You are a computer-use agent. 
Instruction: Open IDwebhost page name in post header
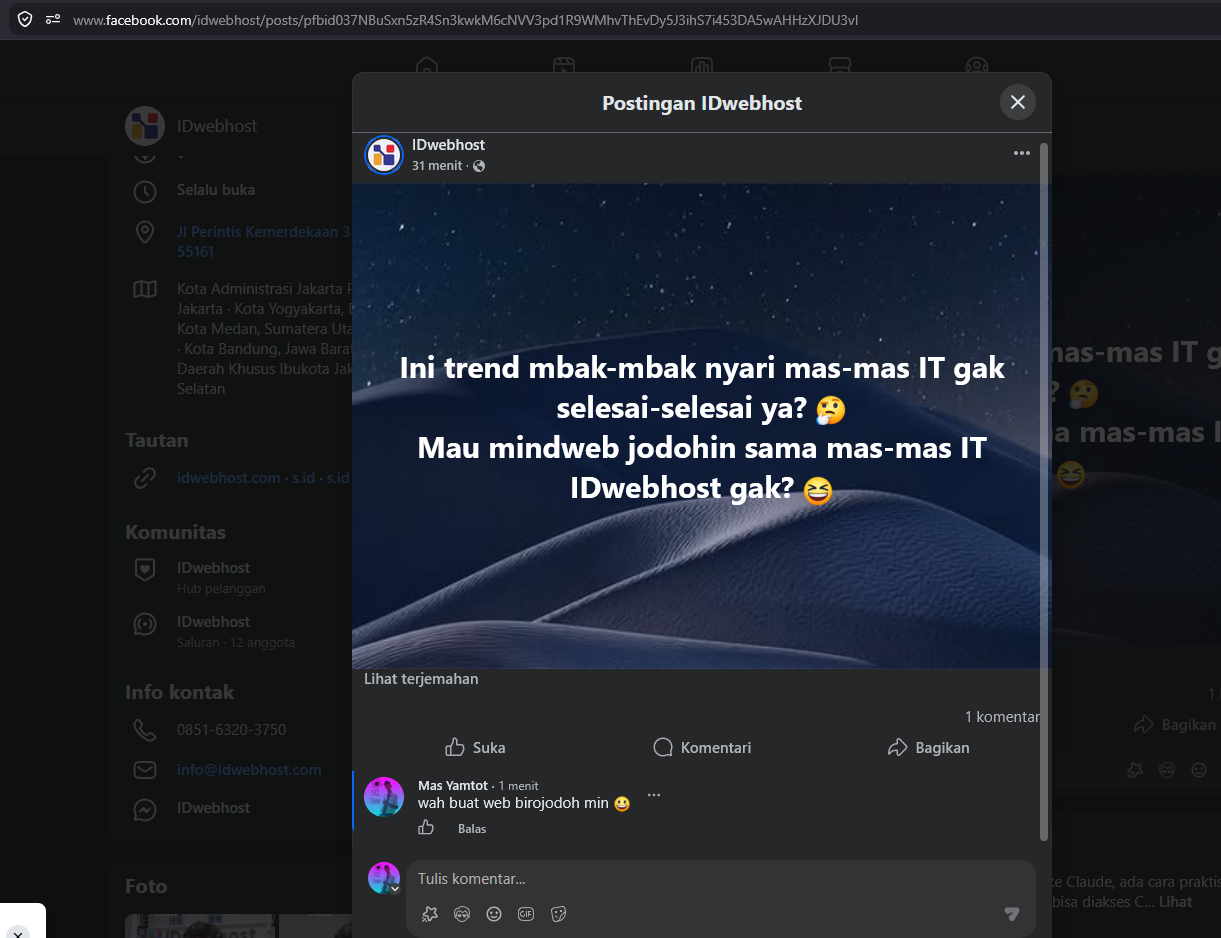tap(448, 145)
